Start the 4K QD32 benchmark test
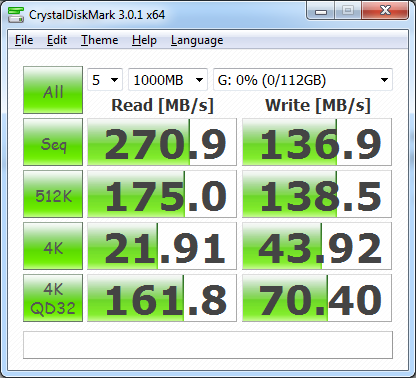This screenshot has height=378, width=416. (x=53, y=298)
